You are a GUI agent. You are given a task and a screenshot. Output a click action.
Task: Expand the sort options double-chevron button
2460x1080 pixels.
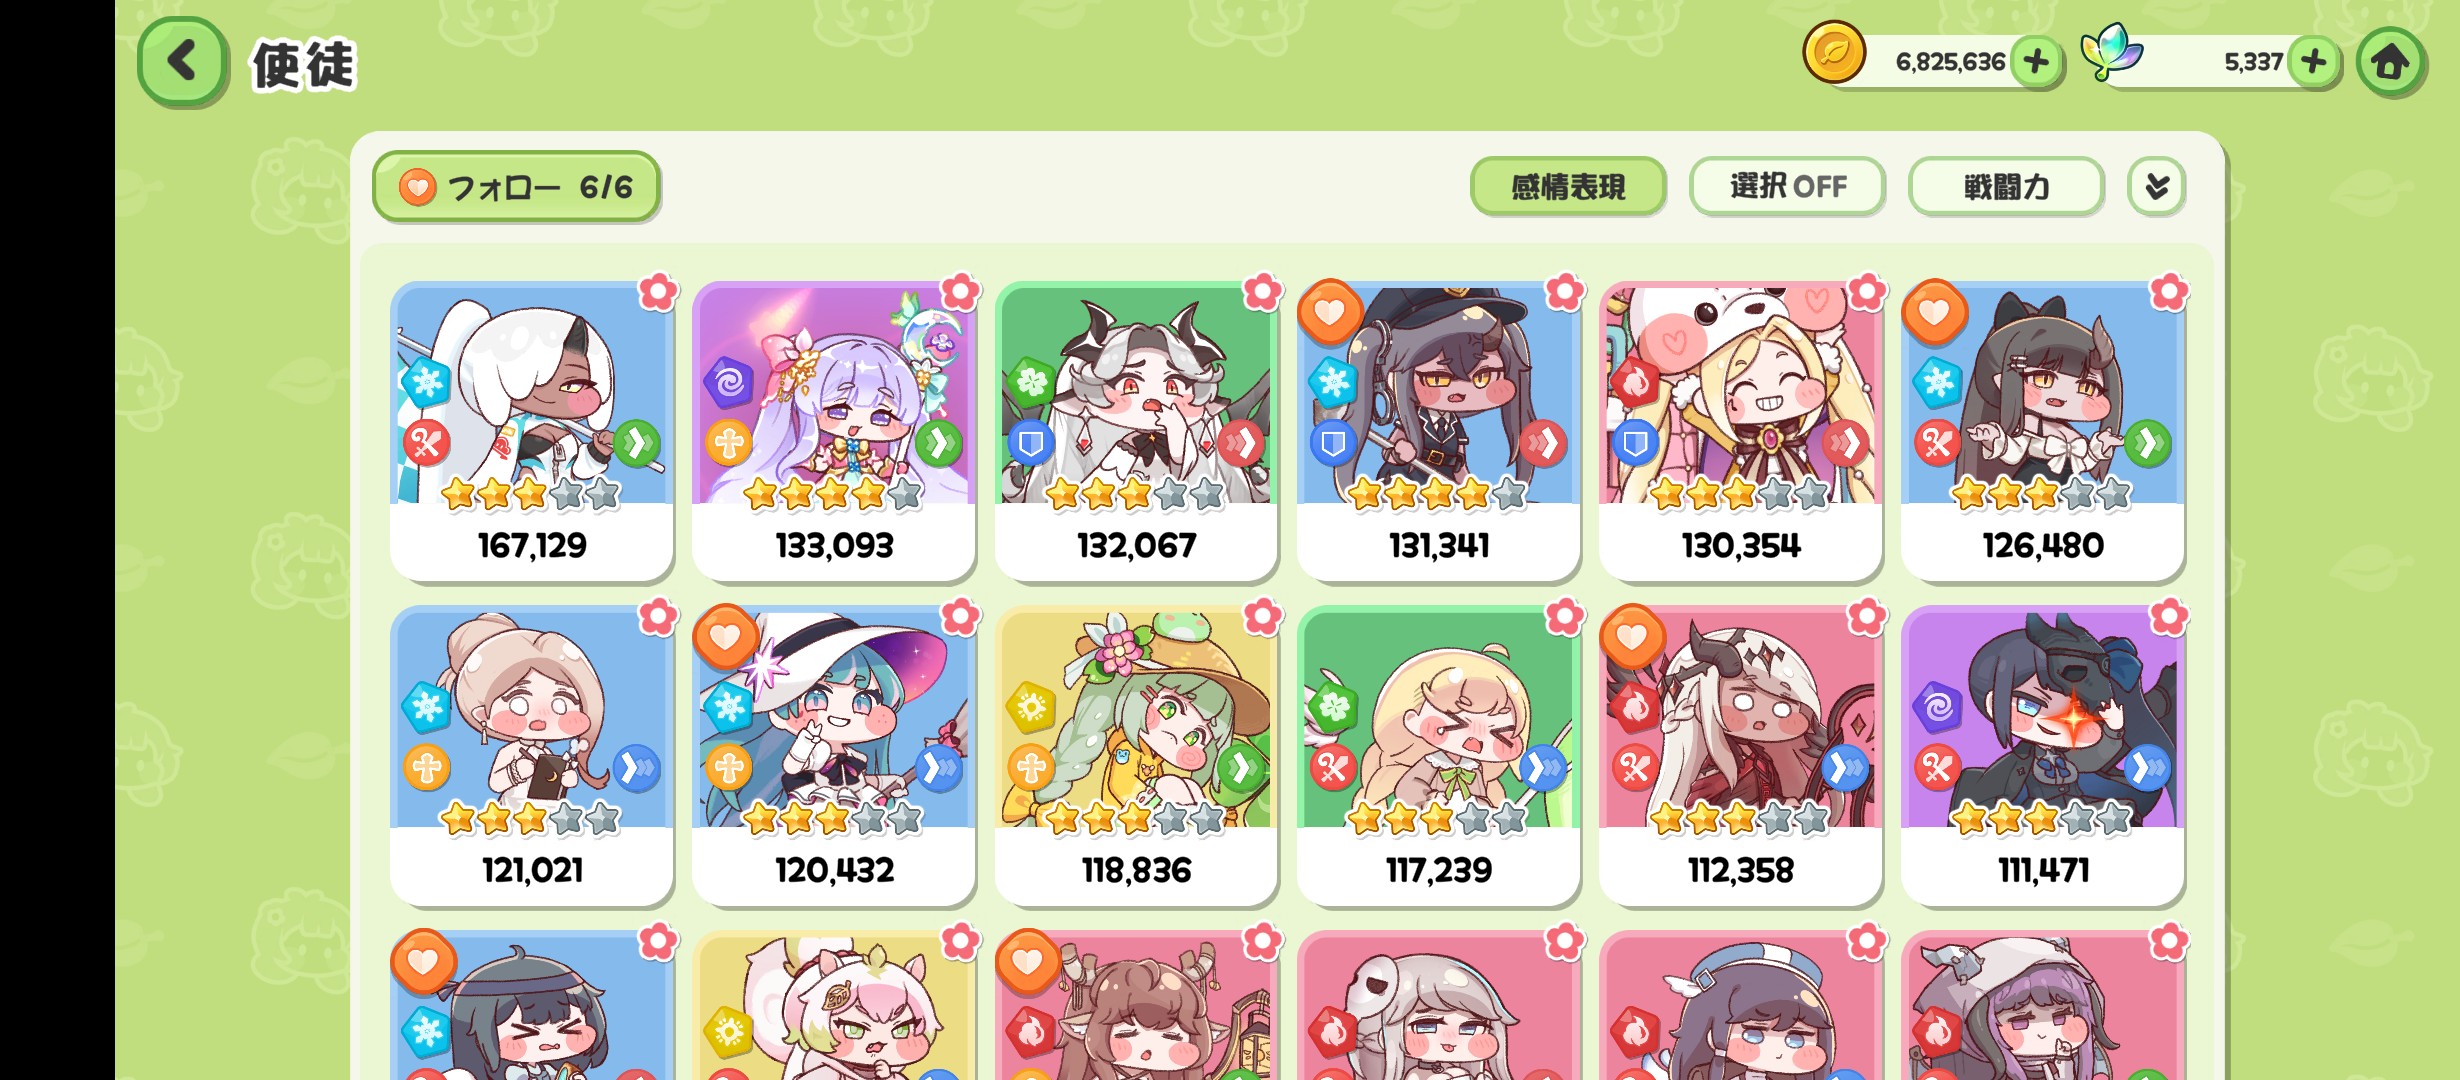2156,186
